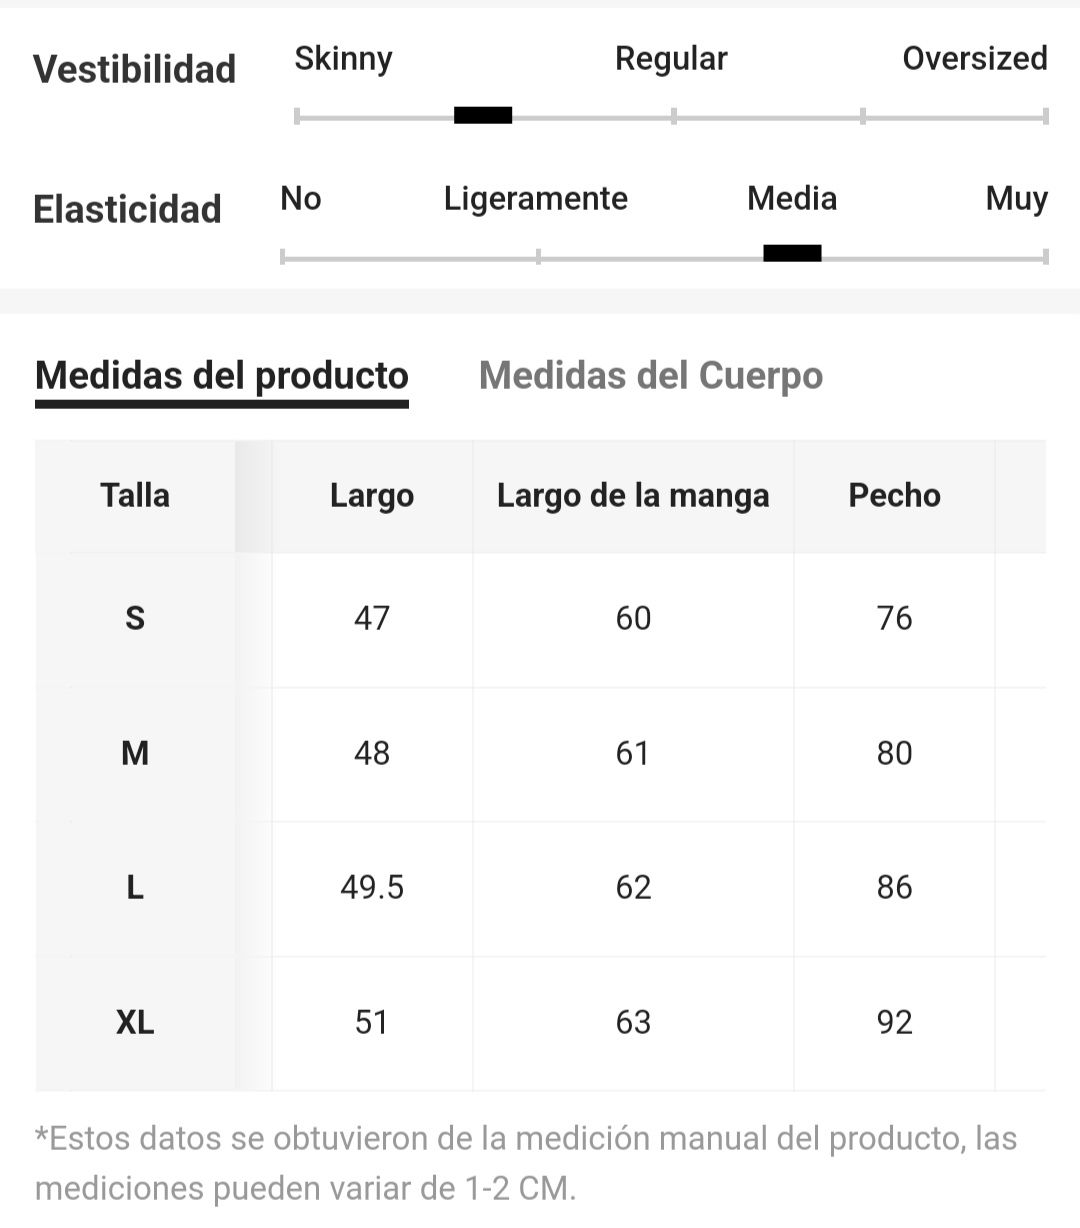Select the S size row label
This screenshot has width=1080, height=1228.
[x=135, y=619]
